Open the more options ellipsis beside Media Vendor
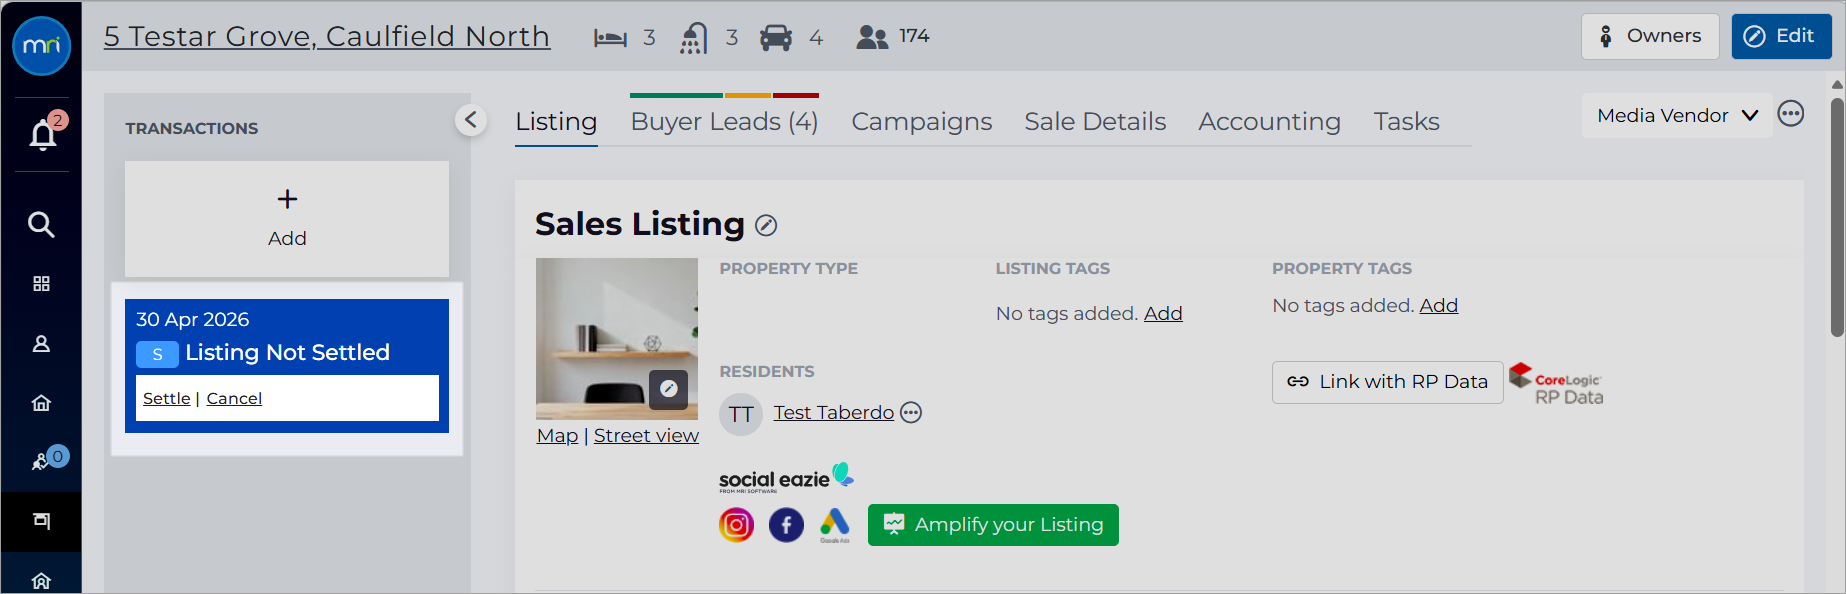The width and height of the screenshot is (1846, 594). pyautogui.click(x=1791, y=114)
